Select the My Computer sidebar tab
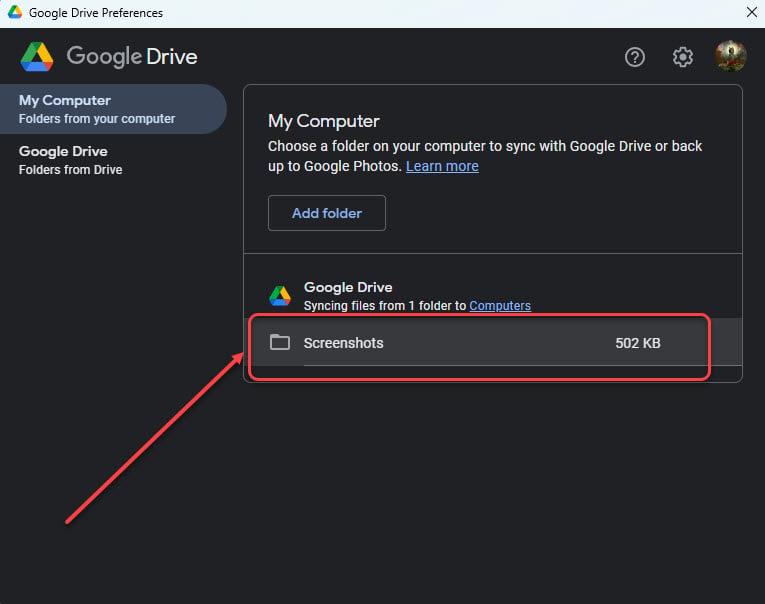Screen dimensions: 765x604 click(x=113, y=109)
